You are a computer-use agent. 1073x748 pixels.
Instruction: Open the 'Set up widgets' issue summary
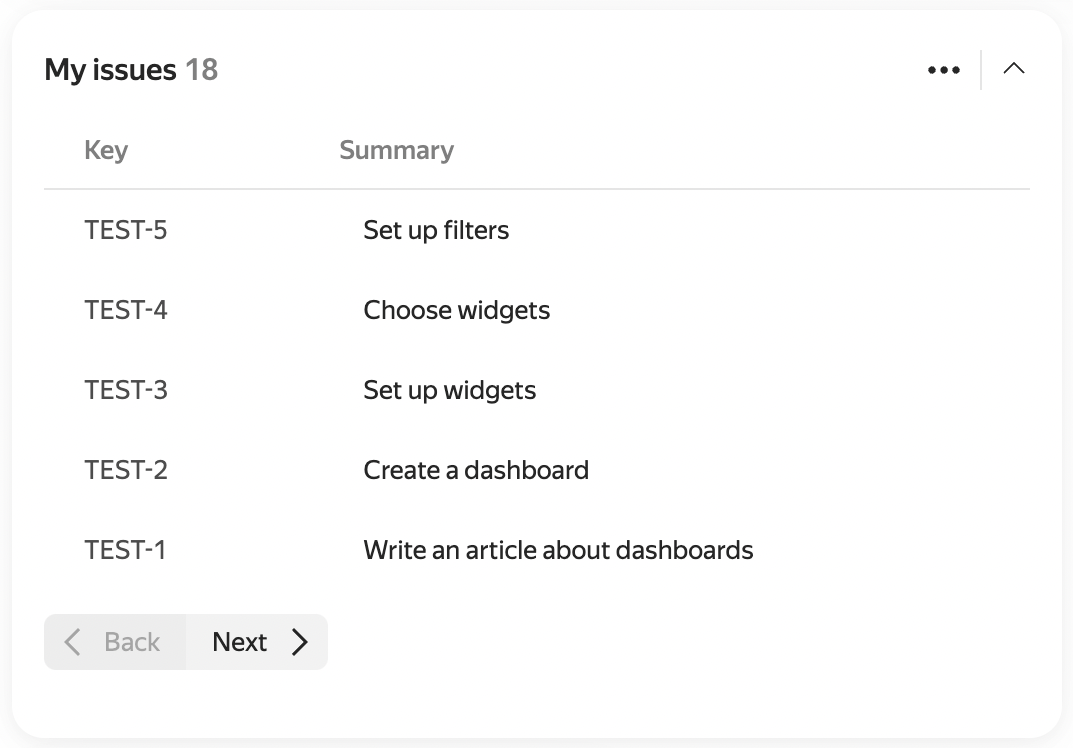point(450,391)
